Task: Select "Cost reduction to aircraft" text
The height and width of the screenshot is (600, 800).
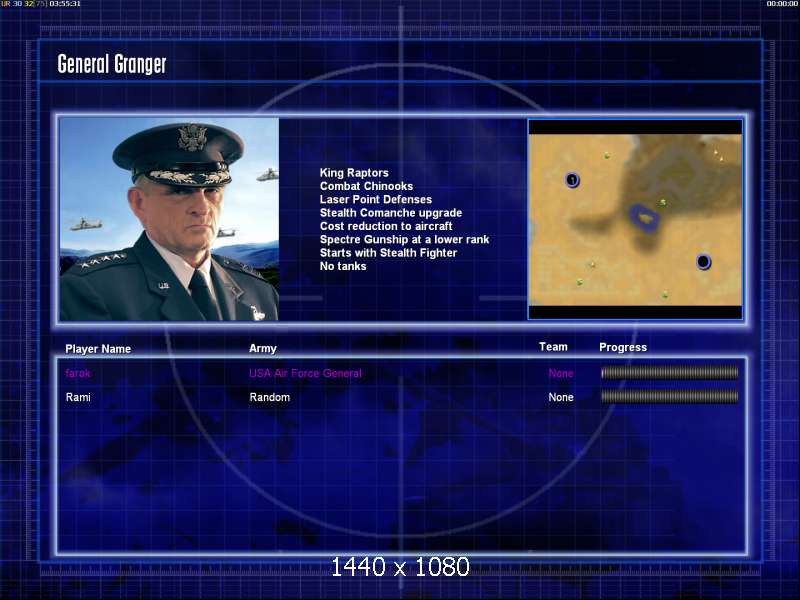Action: pos(386,226)
